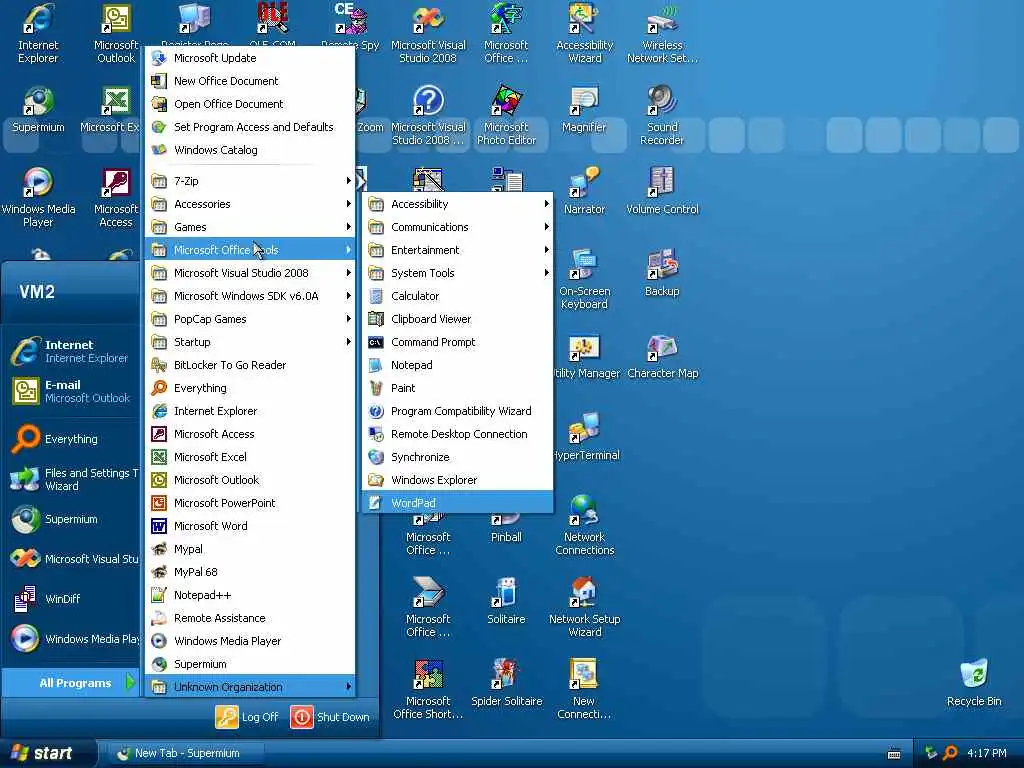1024x768 pixels.
Task: Select New Office Document entry
Action: [x=250, y=80]
